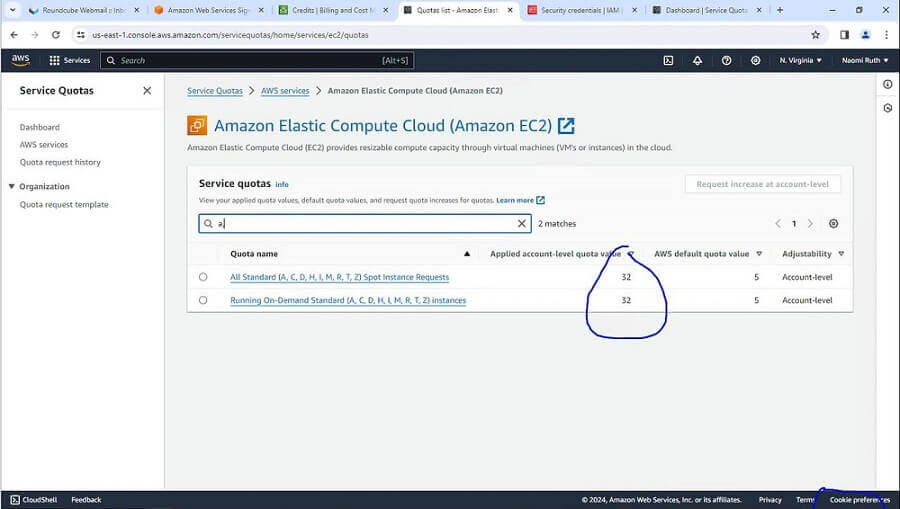Open Dashboard in side navigation
The height and width of the screenshot is (509, 900).
pos(40,127)
